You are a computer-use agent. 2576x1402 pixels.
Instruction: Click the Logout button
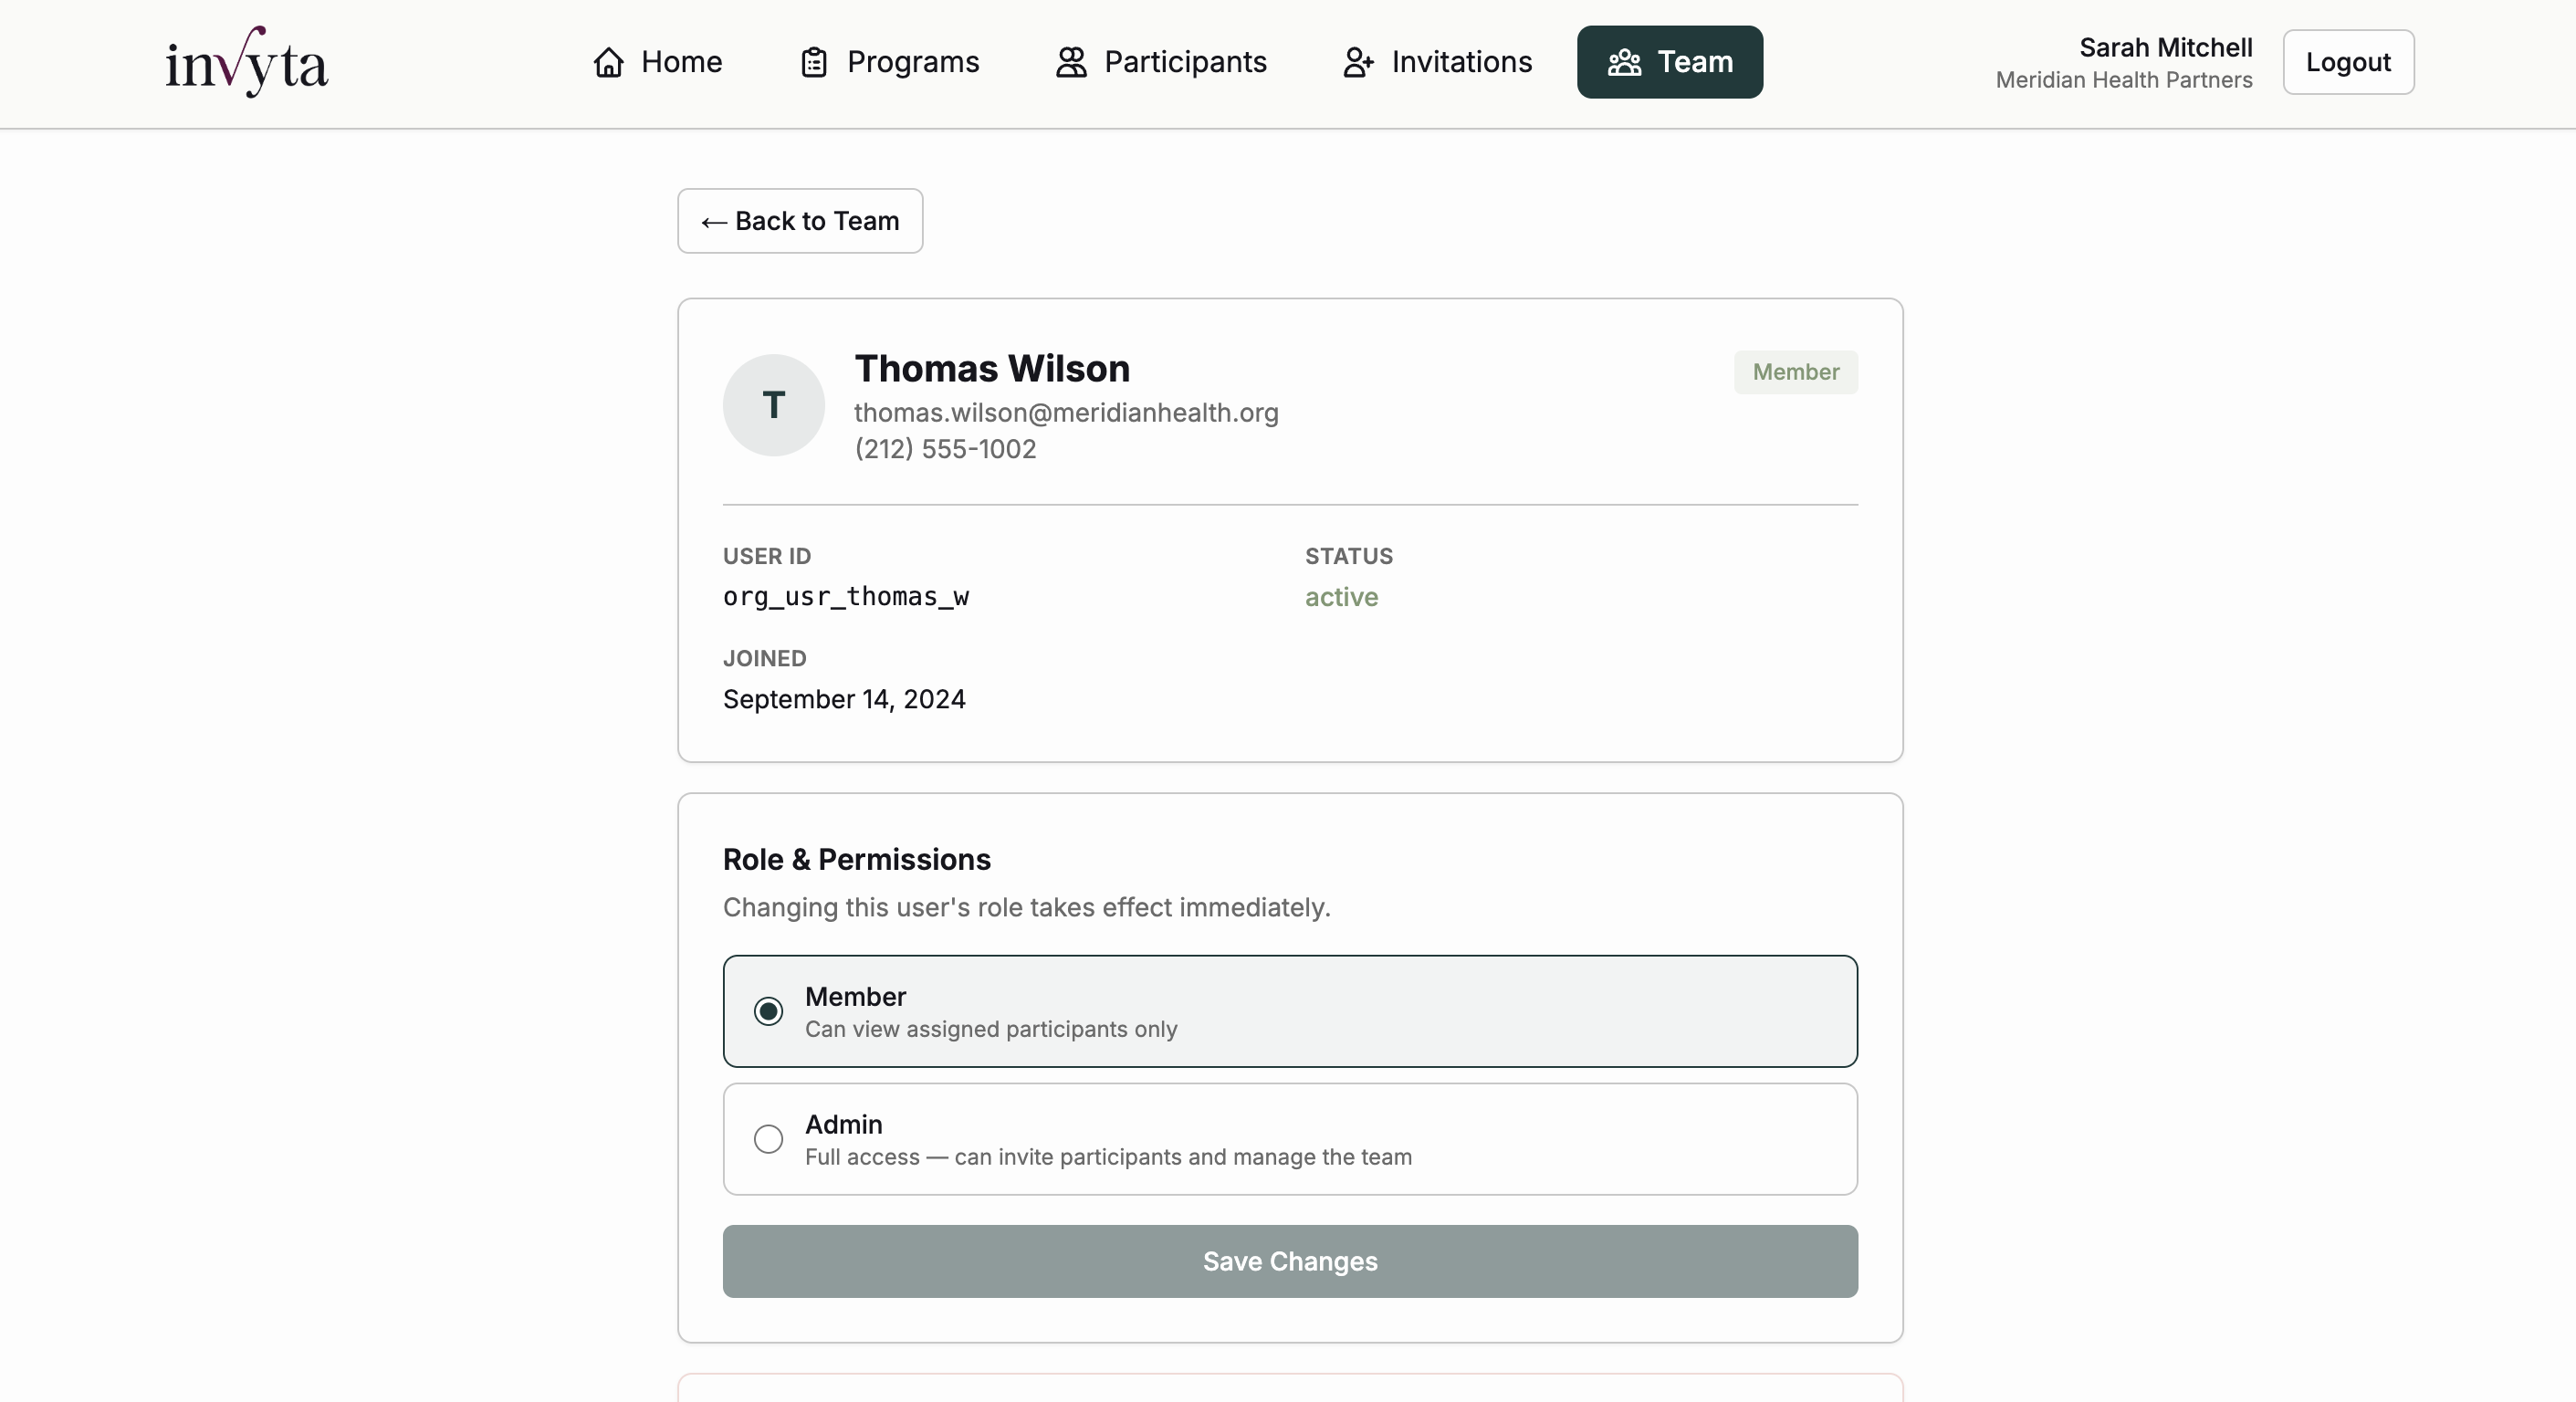tap(2348, 62)
